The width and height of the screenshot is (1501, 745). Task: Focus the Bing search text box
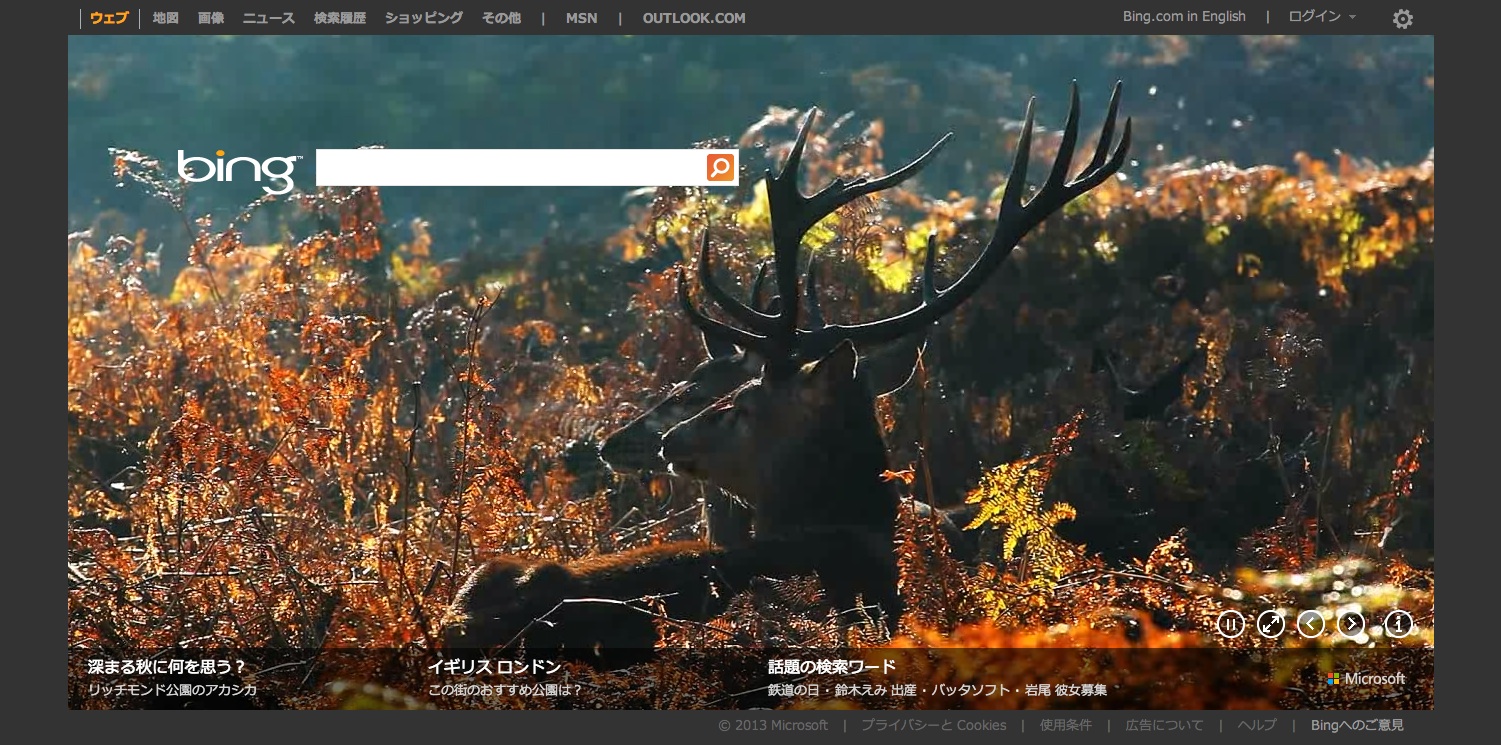510,167
